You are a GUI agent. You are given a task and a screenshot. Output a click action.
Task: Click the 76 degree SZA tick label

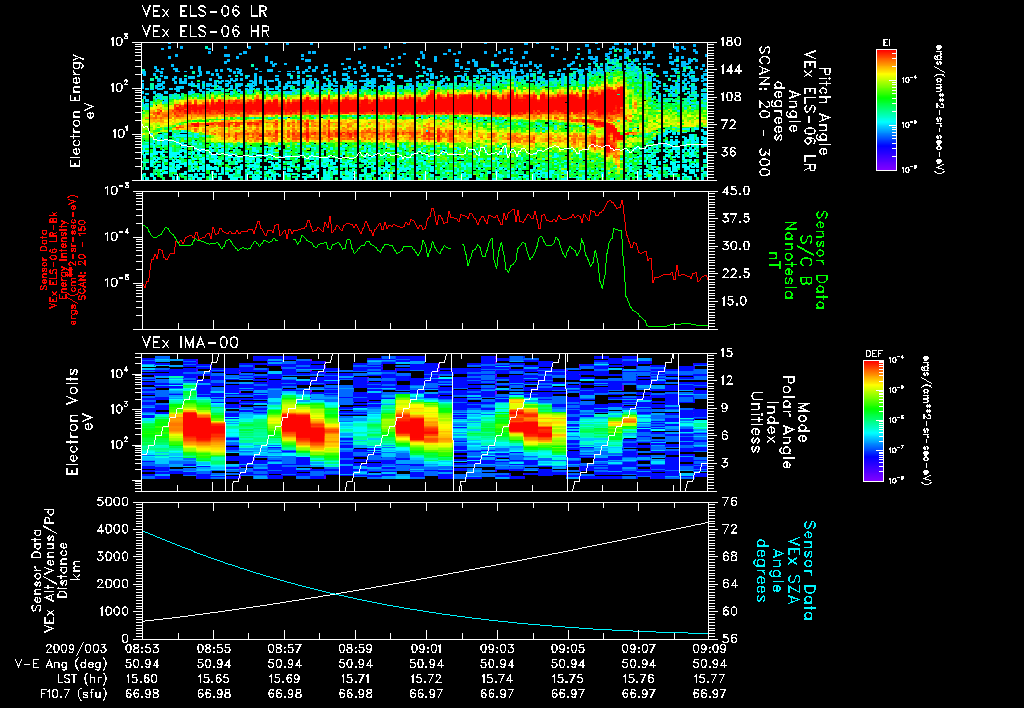pyautogui.click(x=729, y=502)
